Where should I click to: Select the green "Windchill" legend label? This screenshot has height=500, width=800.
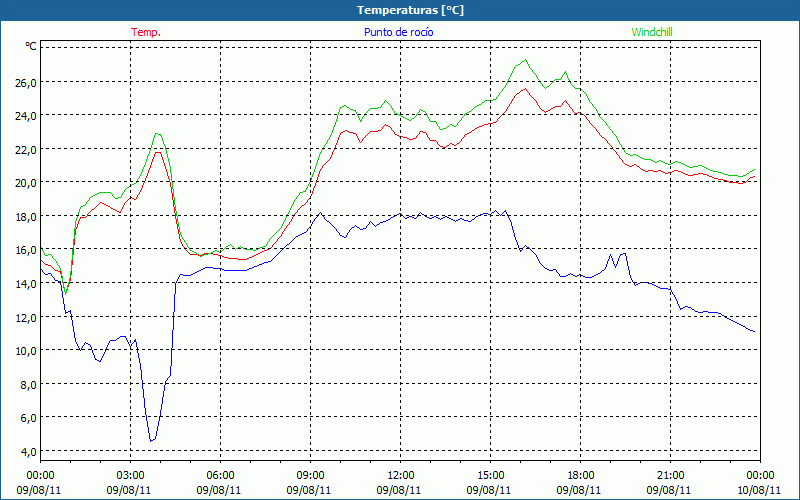[x=652, y=32]
